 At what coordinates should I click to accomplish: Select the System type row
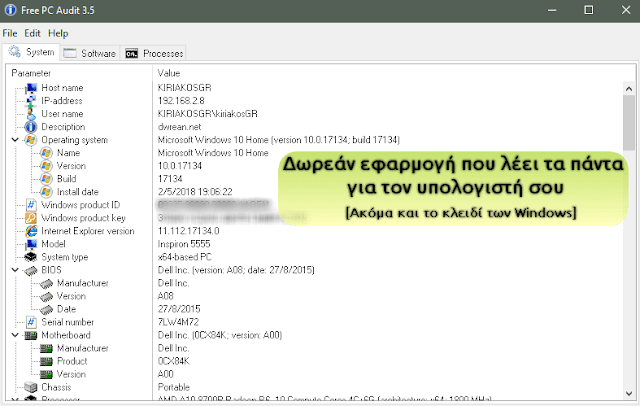(315, 257)
